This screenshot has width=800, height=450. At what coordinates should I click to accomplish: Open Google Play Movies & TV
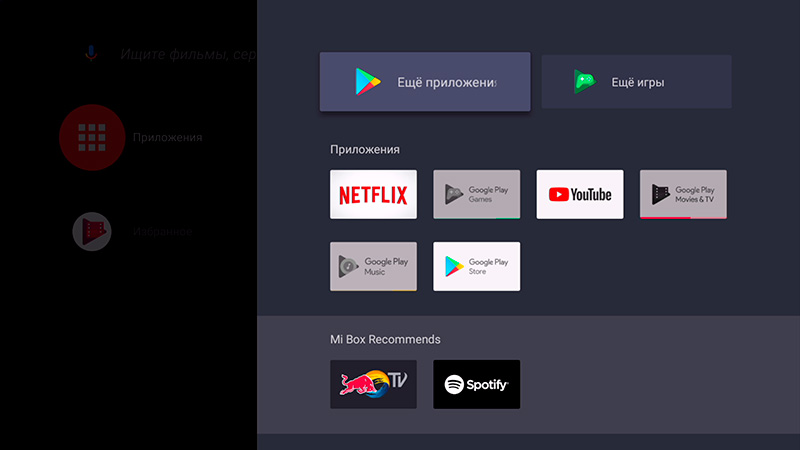coord(683,194)
